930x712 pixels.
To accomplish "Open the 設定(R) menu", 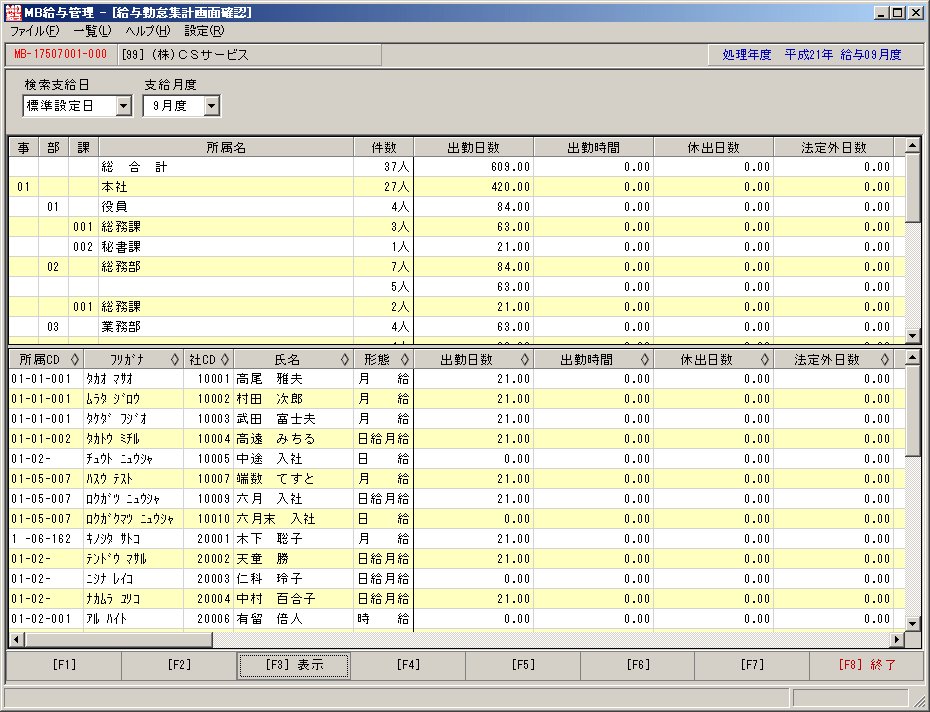I will click(204, 31).
